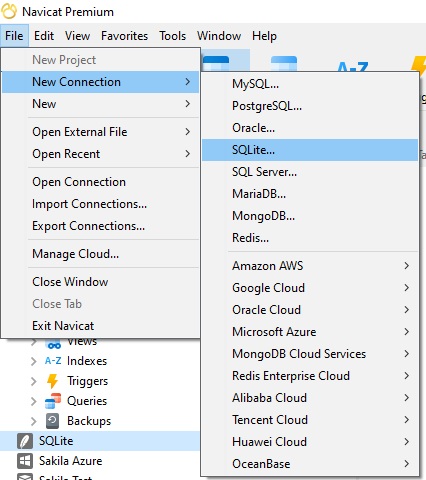Open Tencent Cloud submenu
This screenshot has height=480, width=426.
click(x=310, y=420)
